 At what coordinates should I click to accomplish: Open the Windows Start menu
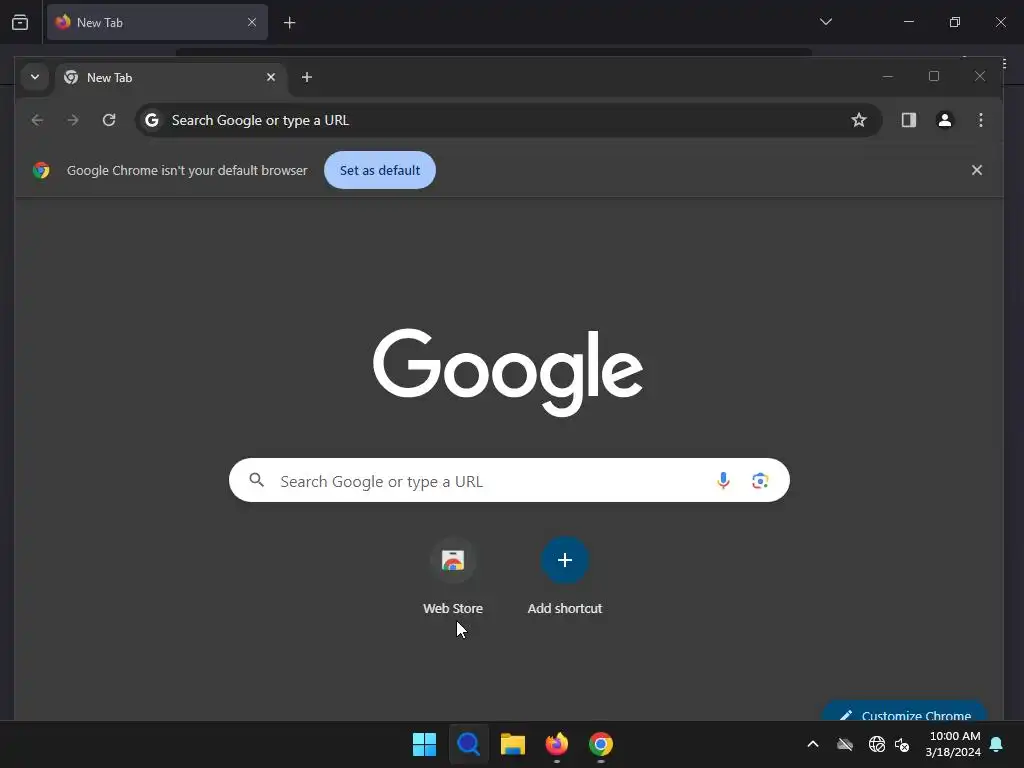pyautogui.click(x=424, y=744)
